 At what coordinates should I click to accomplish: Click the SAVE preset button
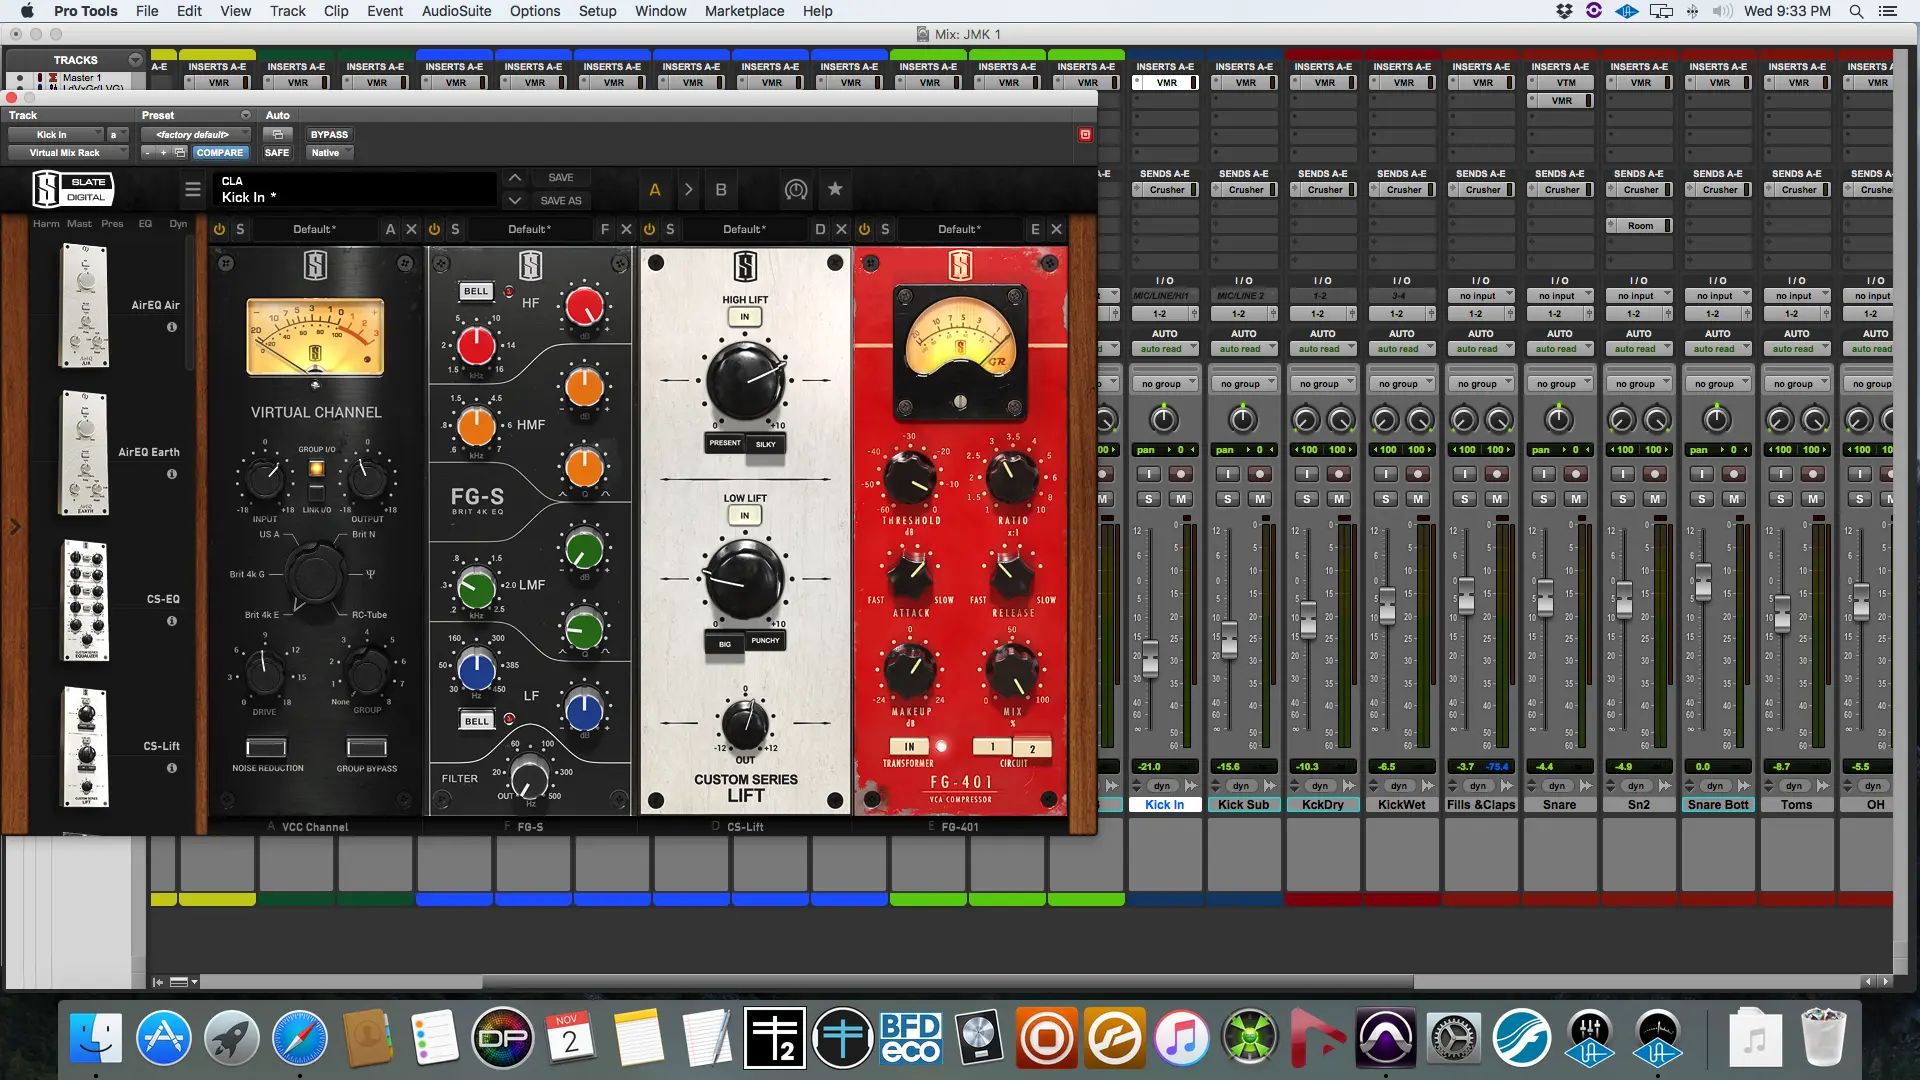(561, 178)
